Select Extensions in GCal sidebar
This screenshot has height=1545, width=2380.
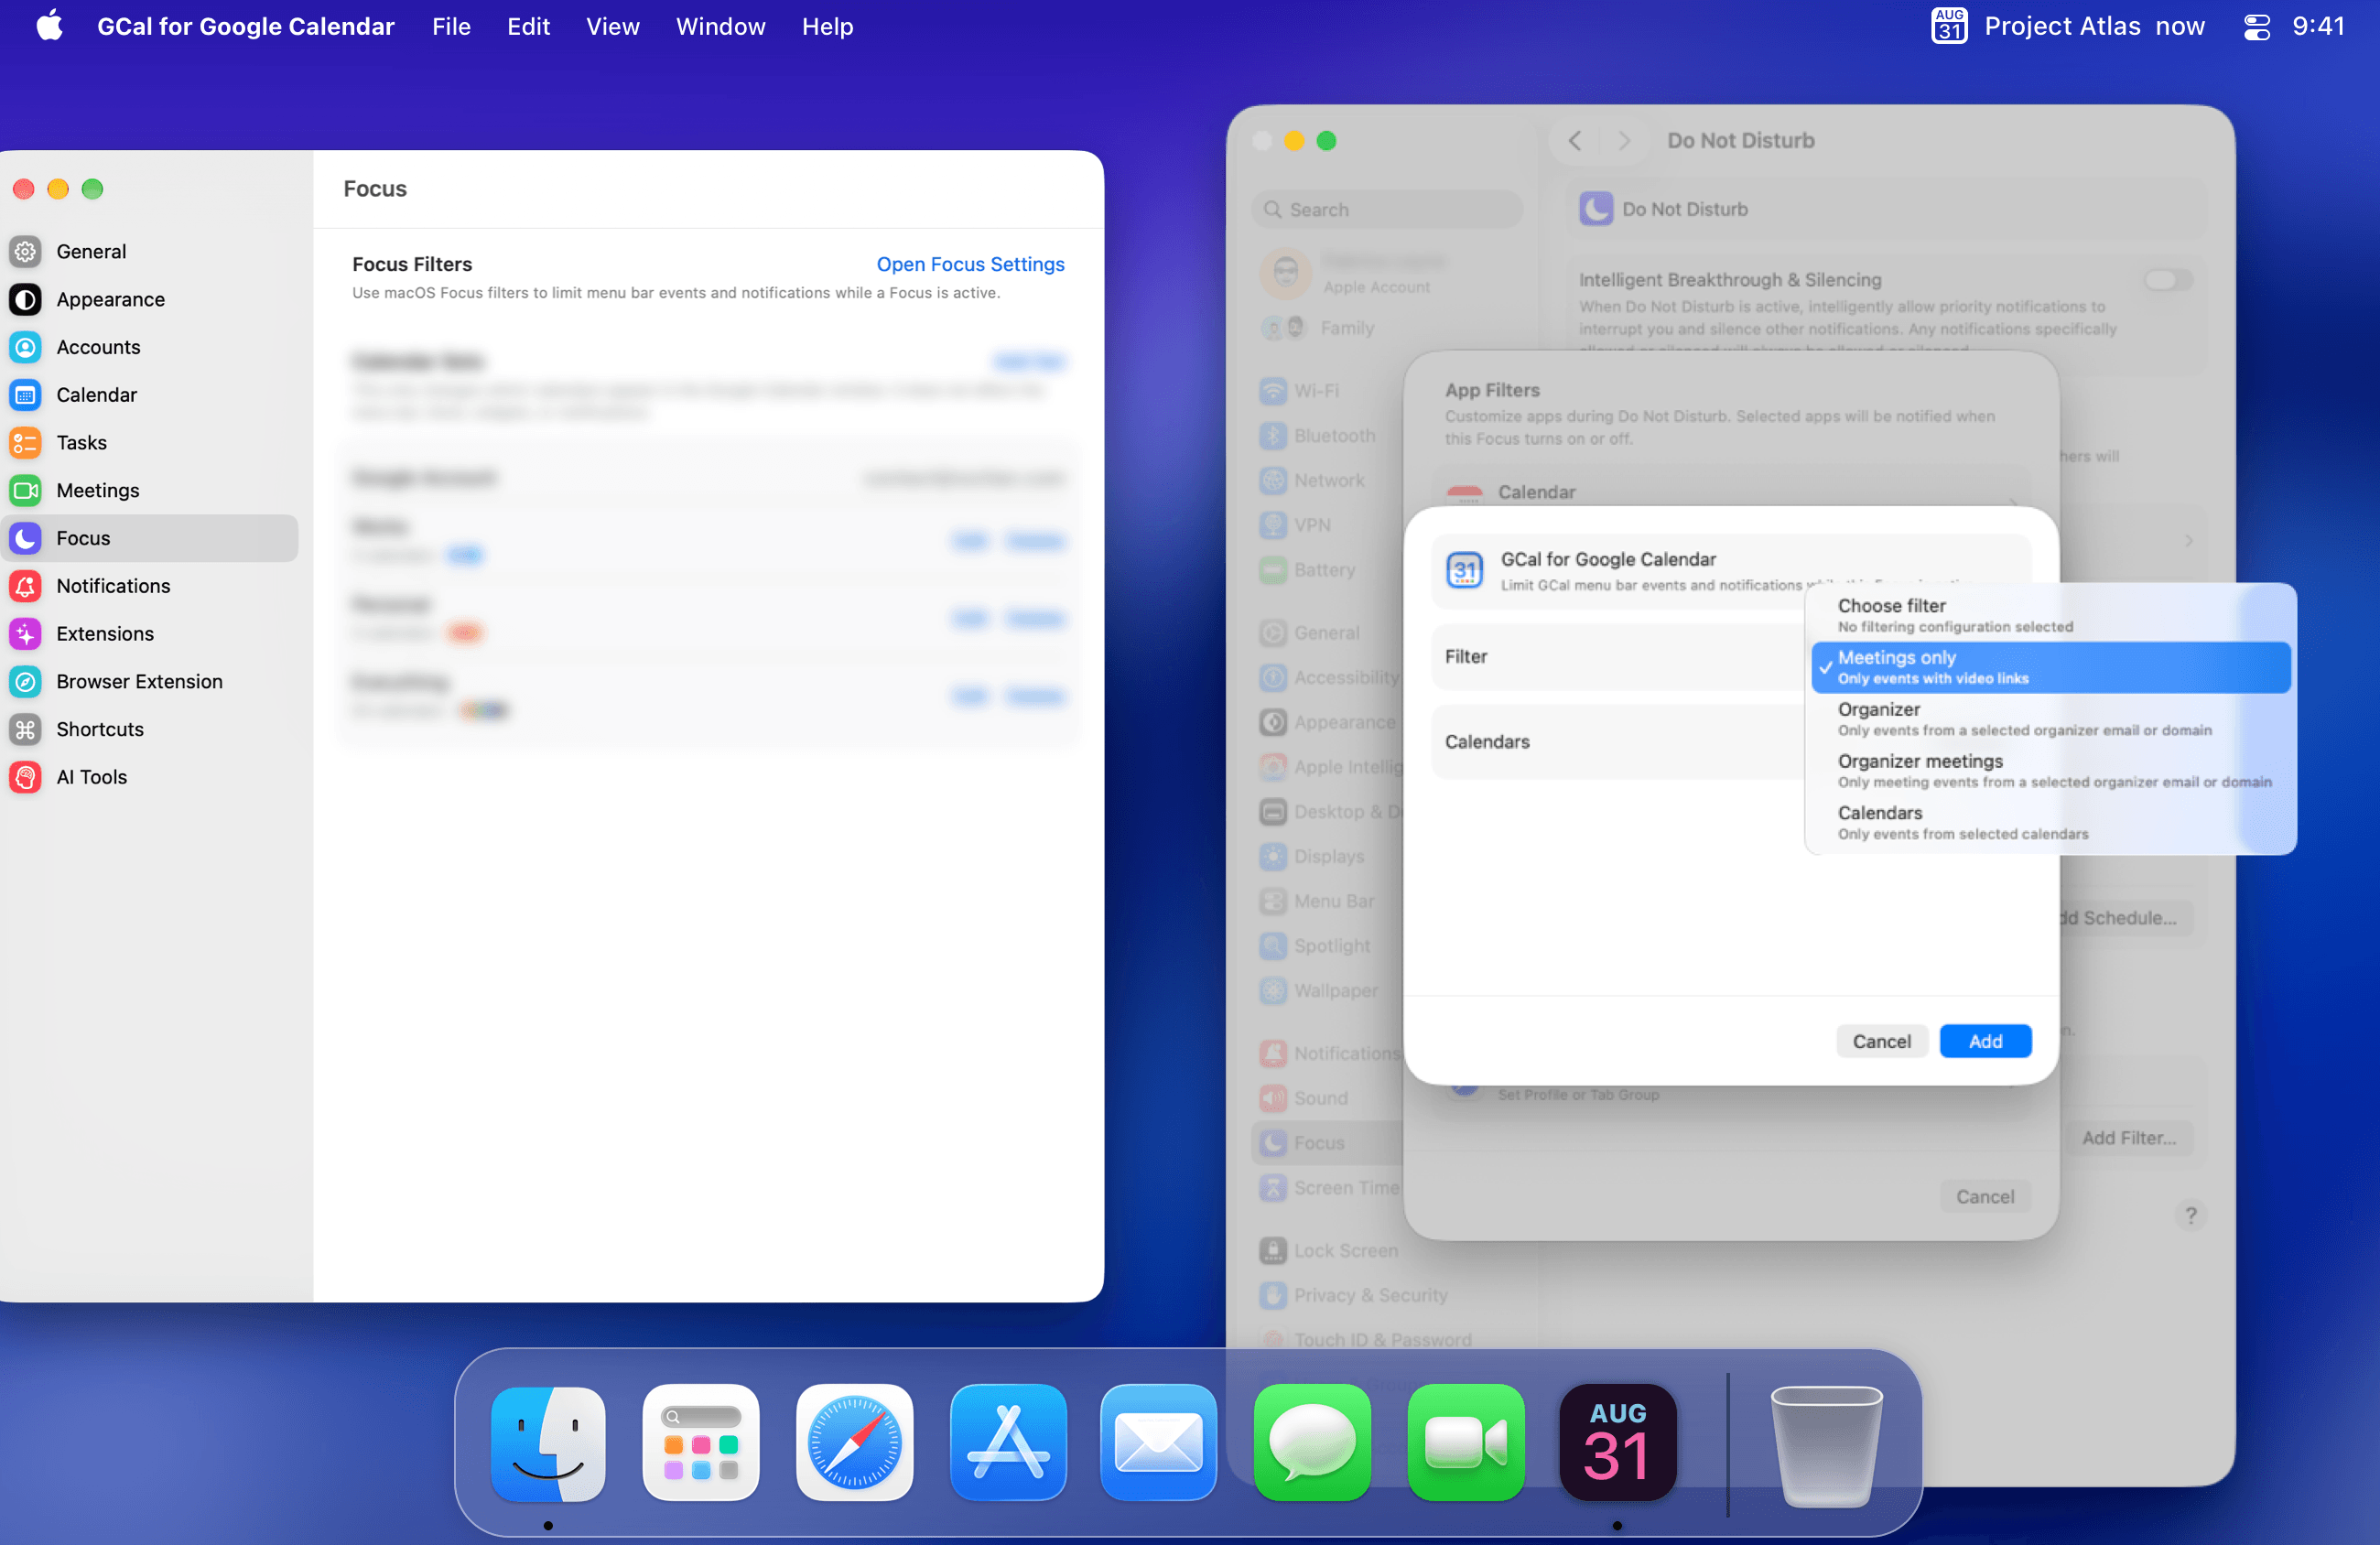tap(150, 634)
